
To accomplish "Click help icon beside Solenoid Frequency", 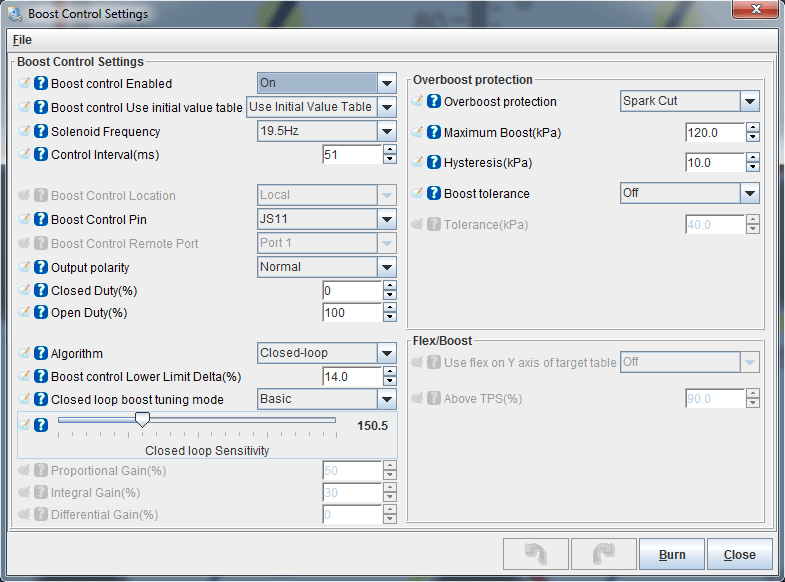I will tap(41, 132).
